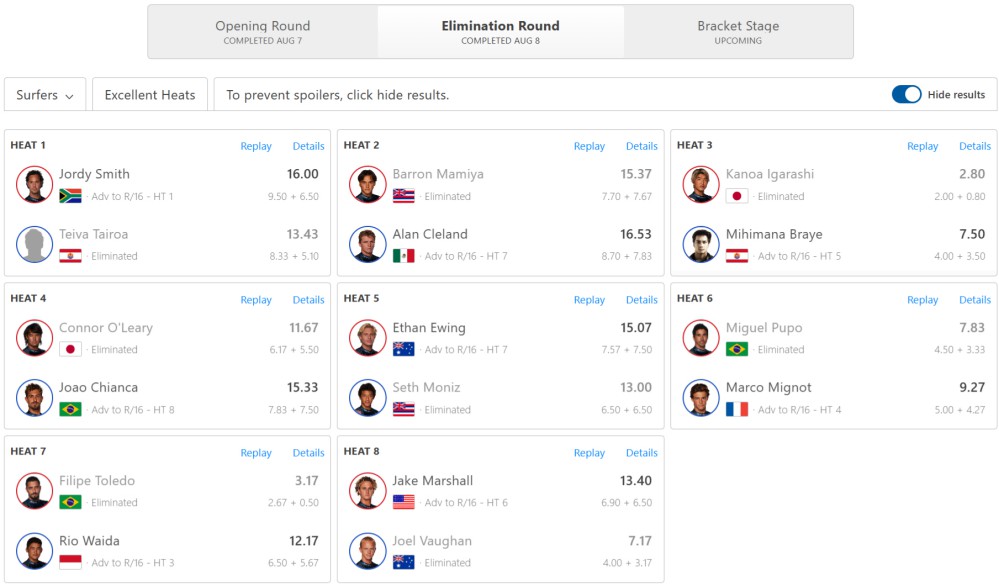Viewport: 999px width, 586px height.
Task: Select the Elimination Round tab
Action: click(x=501, y=32)
